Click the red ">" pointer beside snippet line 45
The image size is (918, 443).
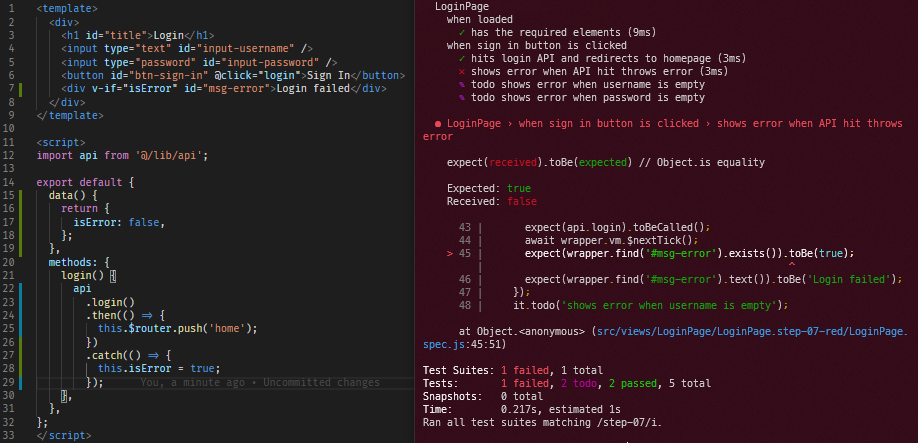(x=450, y=253)
